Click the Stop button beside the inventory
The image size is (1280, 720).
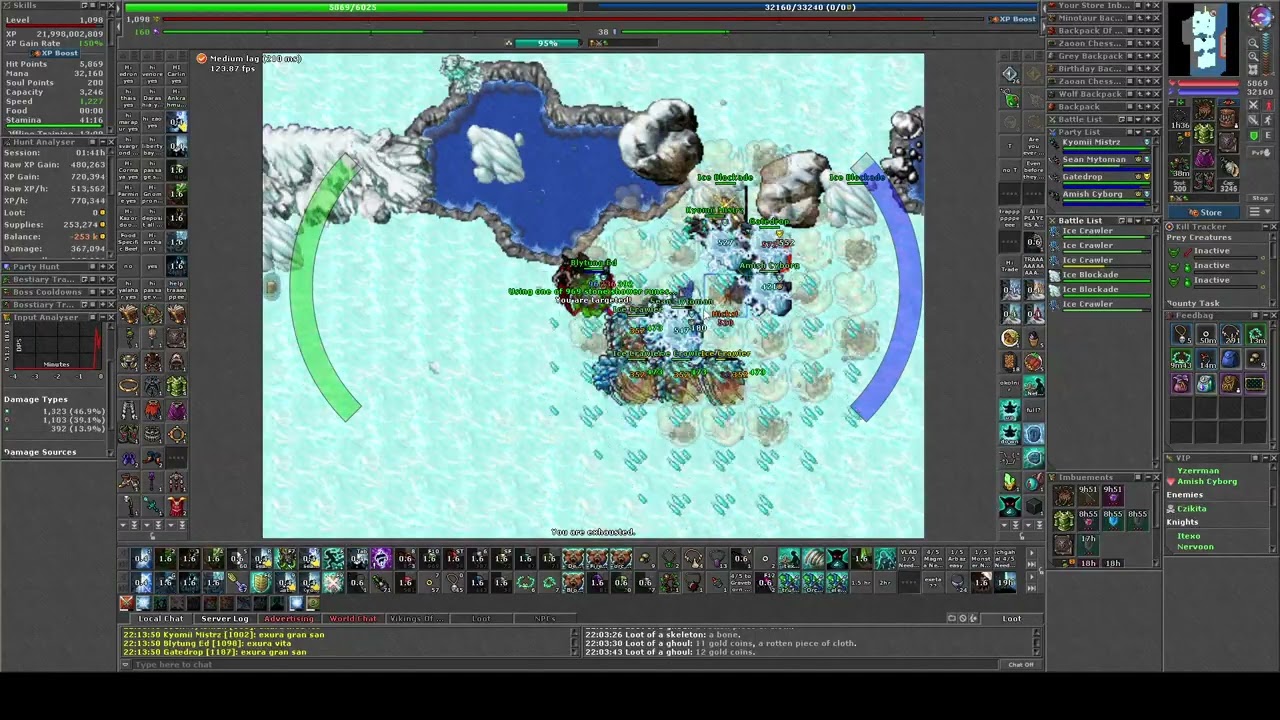point(1261,198)
